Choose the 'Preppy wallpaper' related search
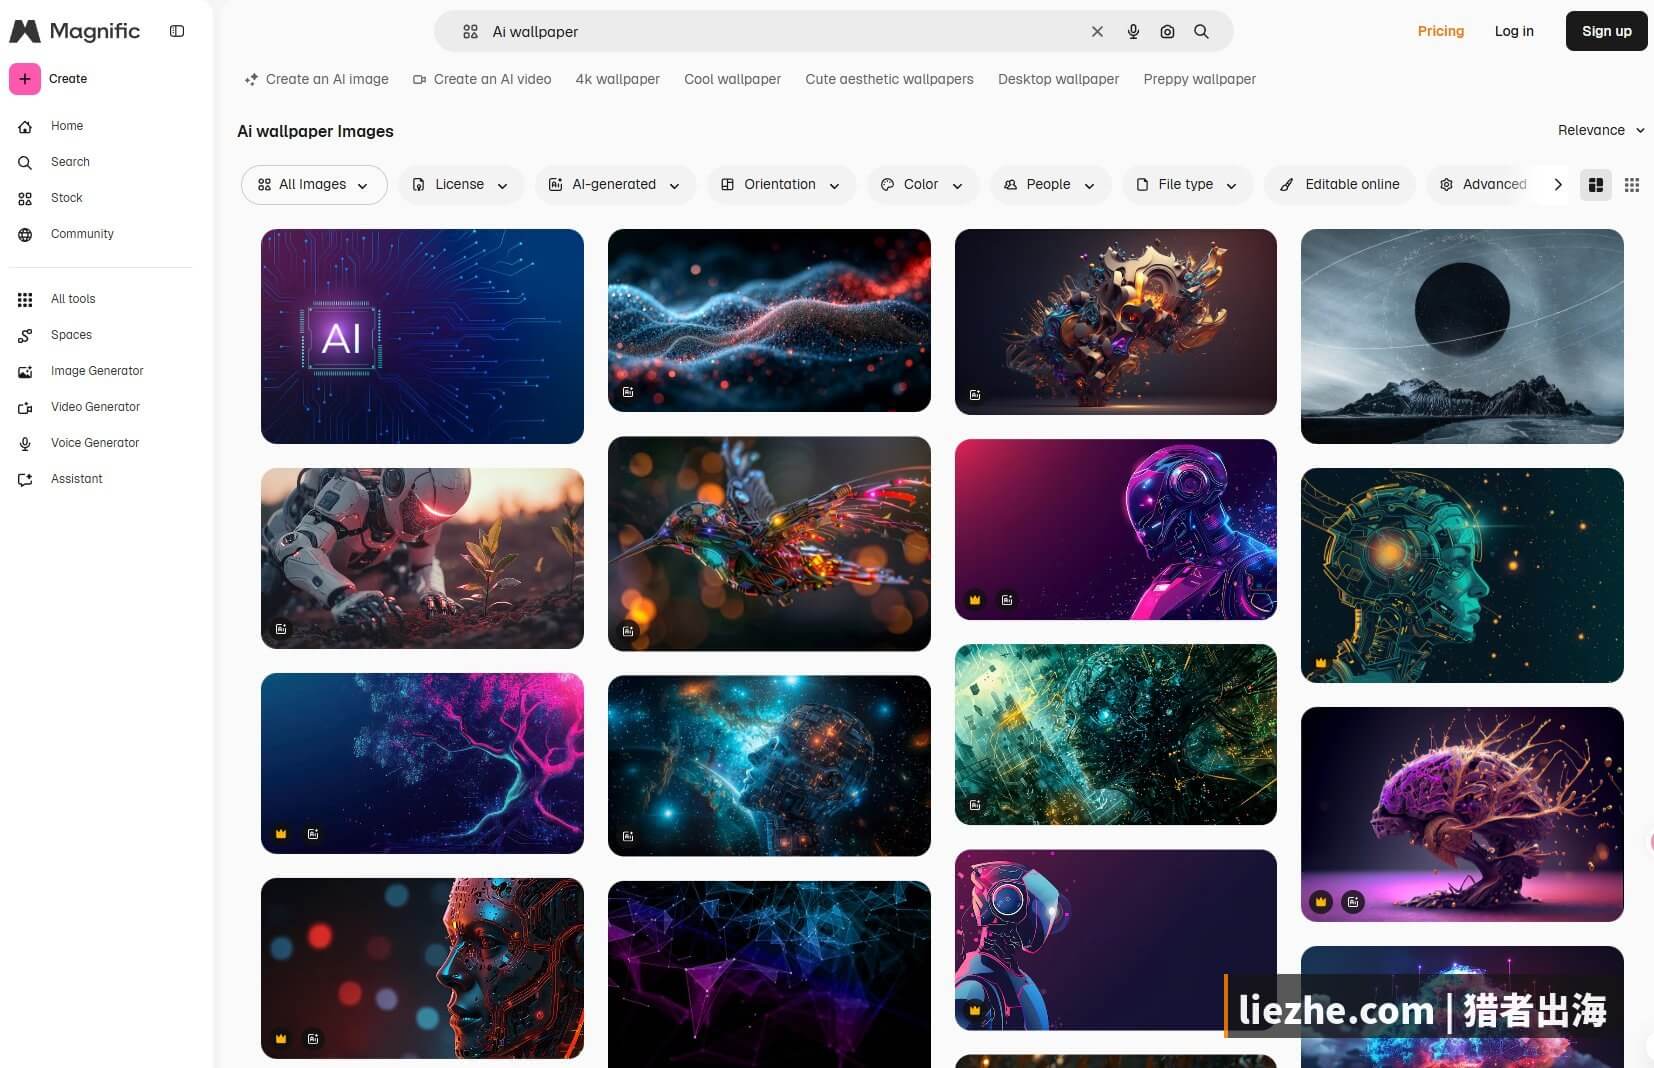The height and width of the screenshot is (1068, 1654). coord(1199,79)
